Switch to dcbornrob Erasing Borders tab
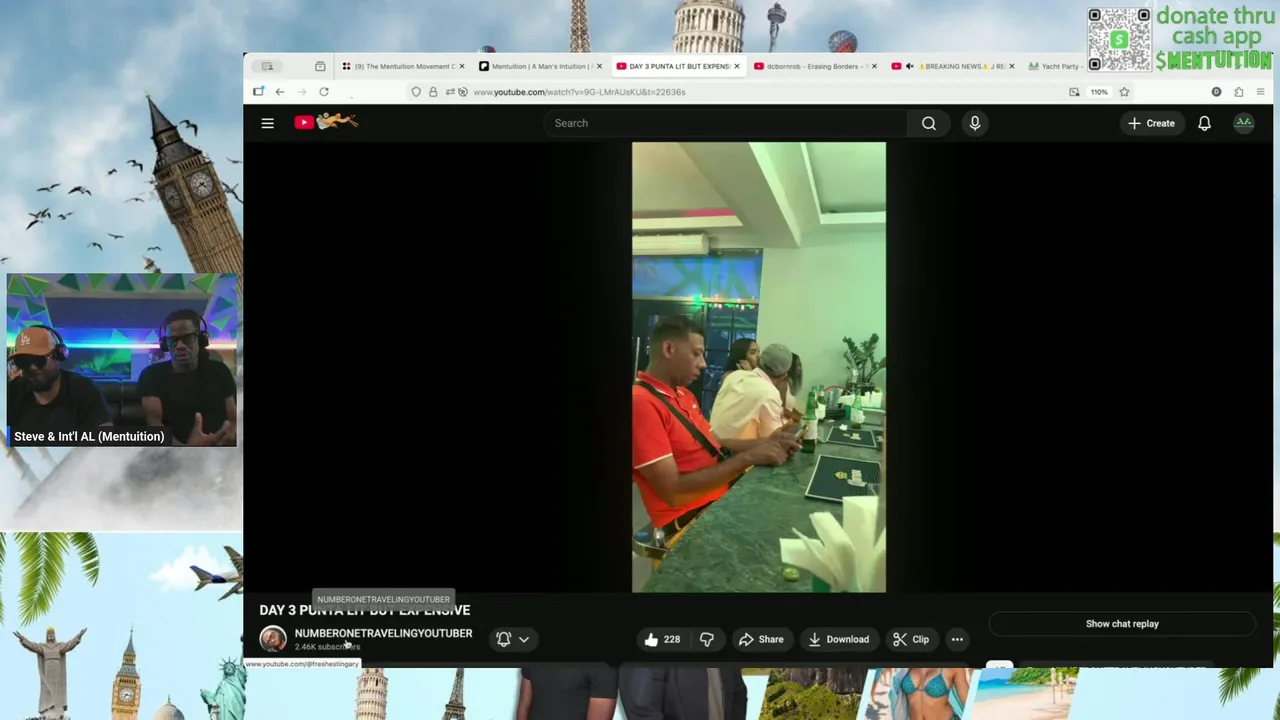This screenshot has height=720, width=1280. click(x=814, y=66)
